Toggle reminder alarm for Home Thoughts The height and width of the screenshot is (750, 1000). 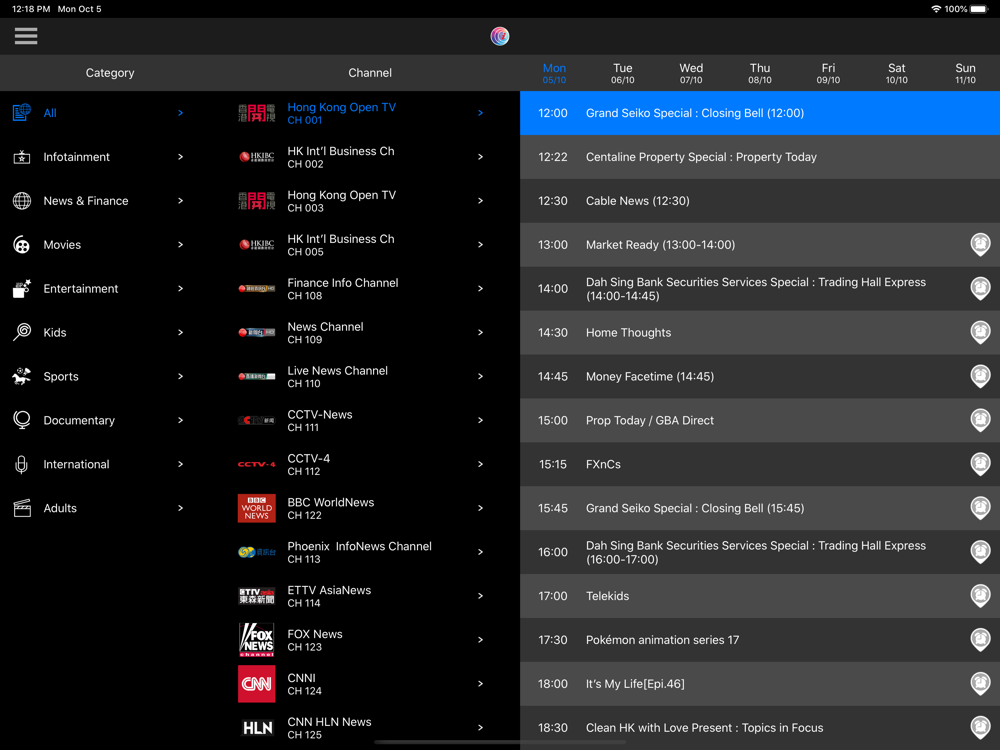tap(980, 332)
